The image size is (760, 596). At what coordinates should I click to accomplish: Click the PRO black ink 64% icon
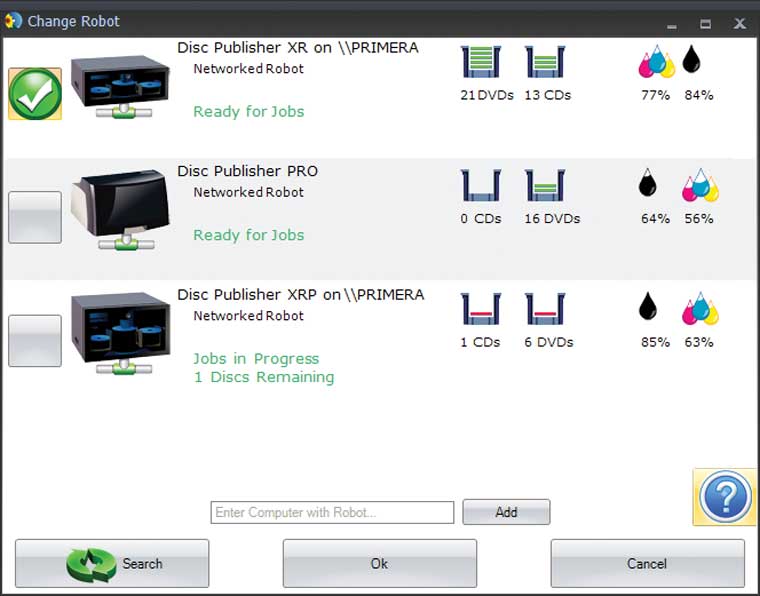point(648,182)
